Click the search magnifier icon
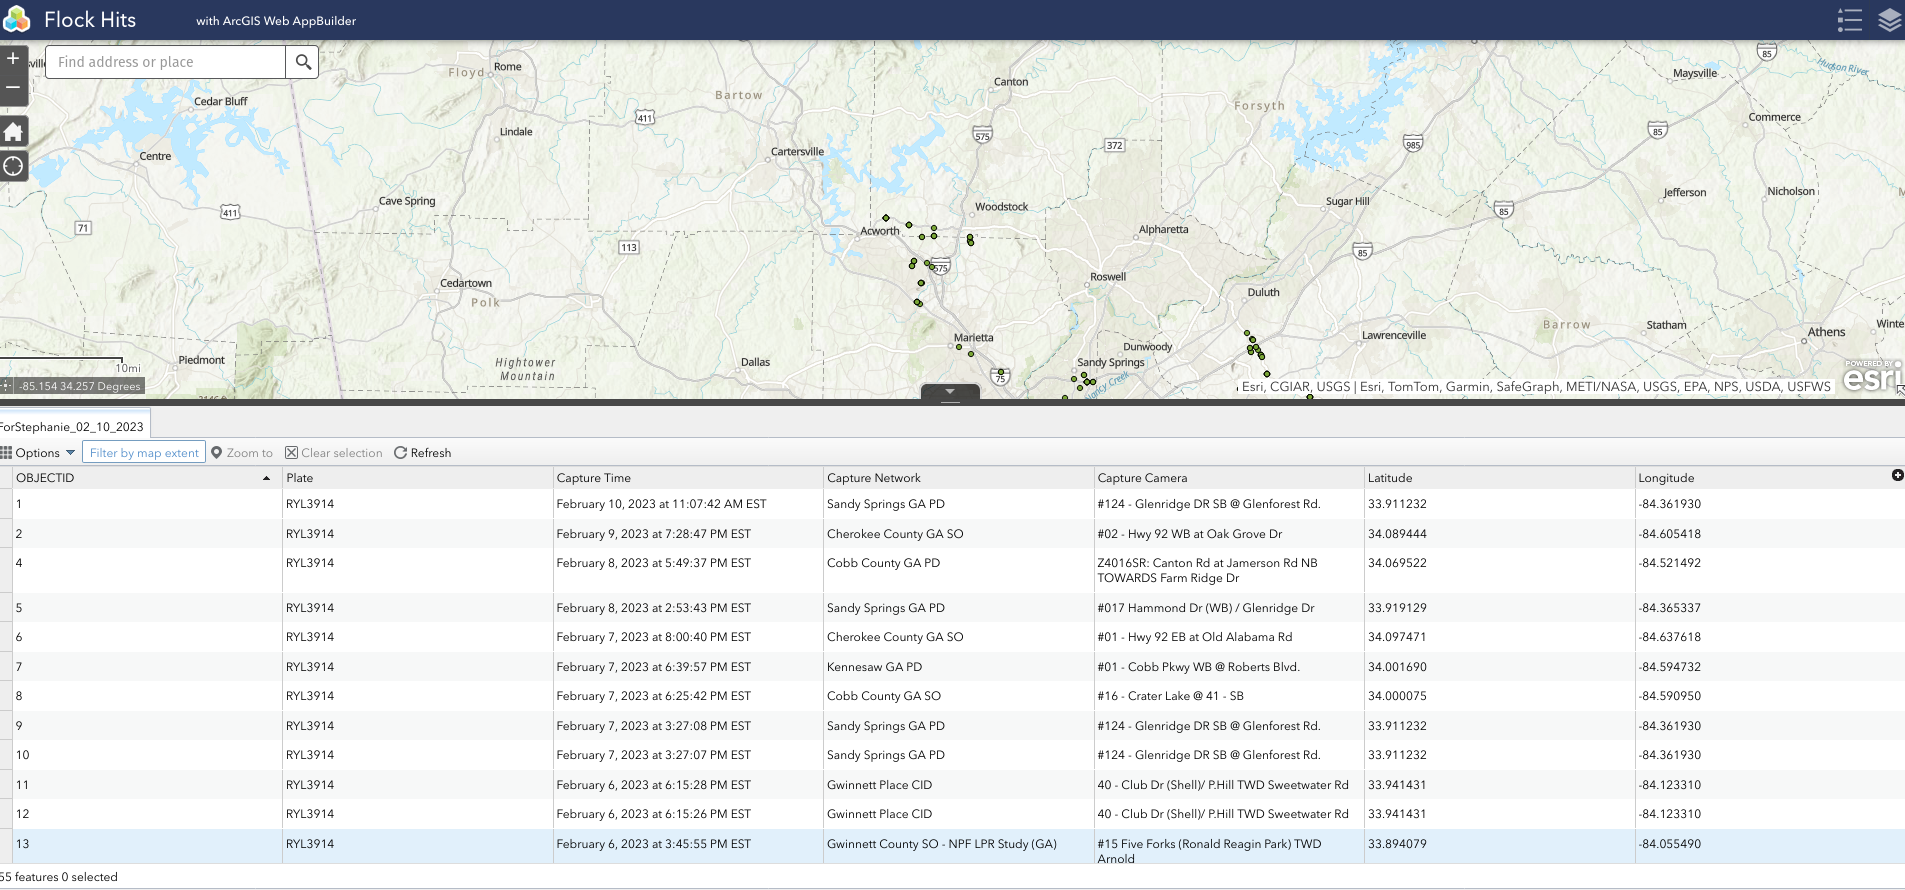This screenshot has width=1905, height=890. coord(303,62)
